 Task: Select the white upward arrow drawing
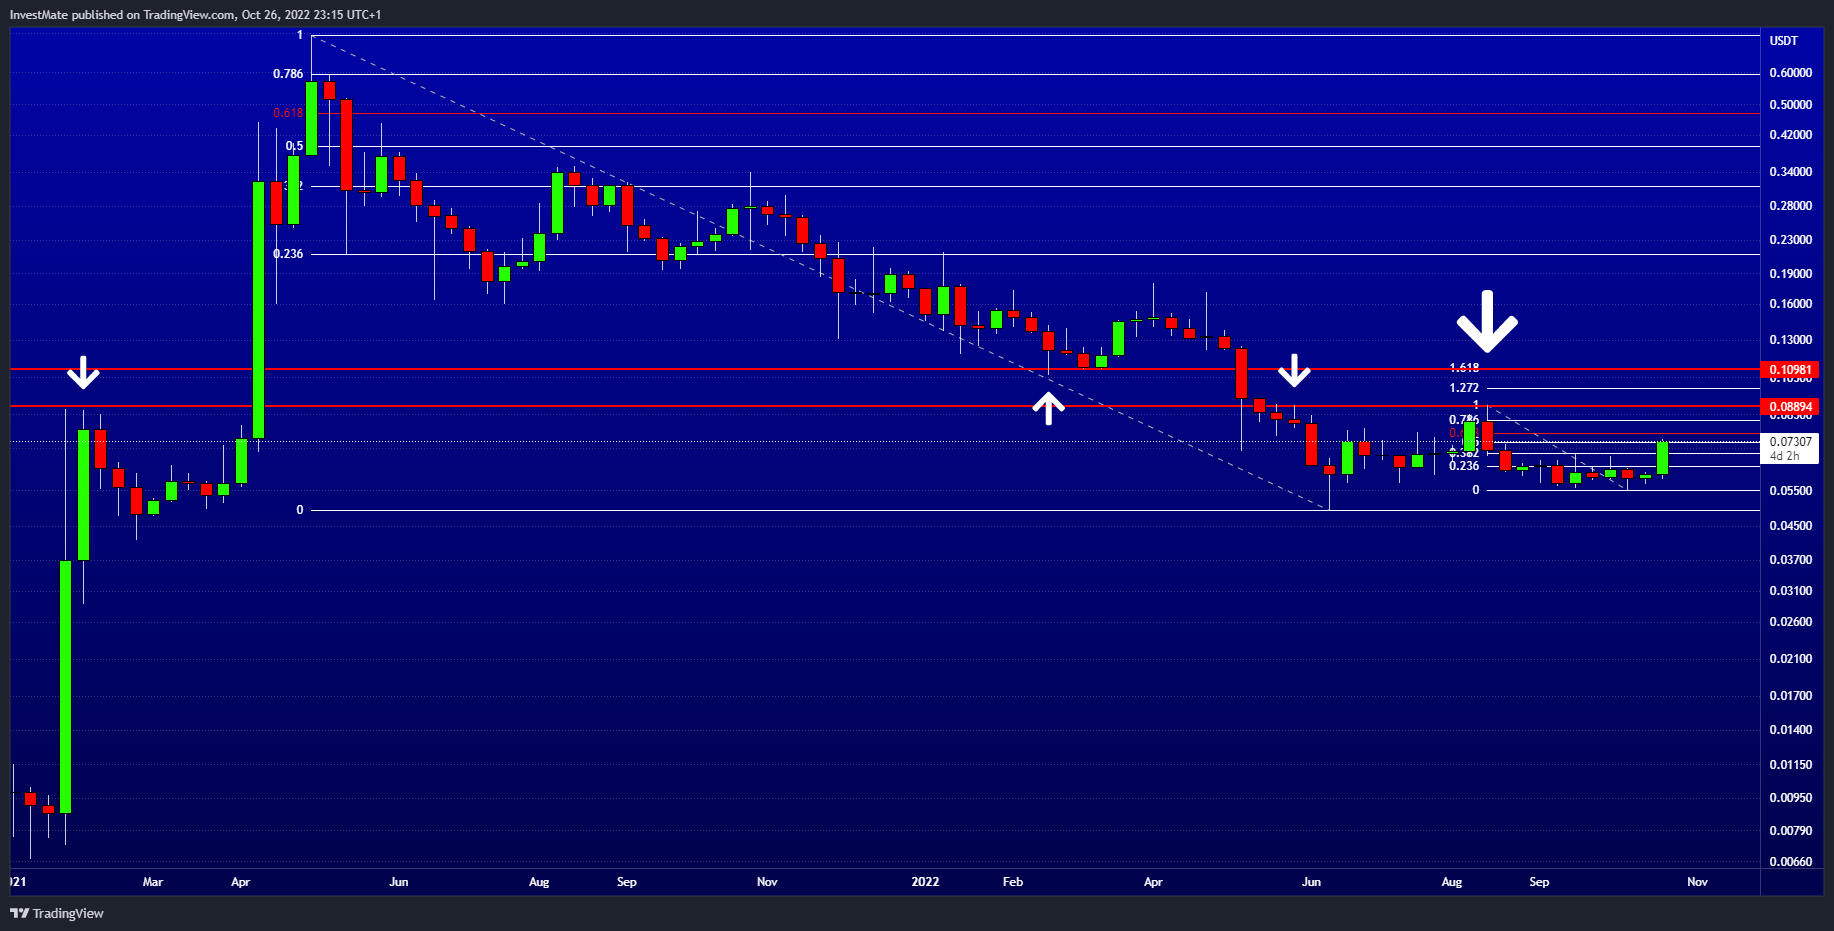1048,408
